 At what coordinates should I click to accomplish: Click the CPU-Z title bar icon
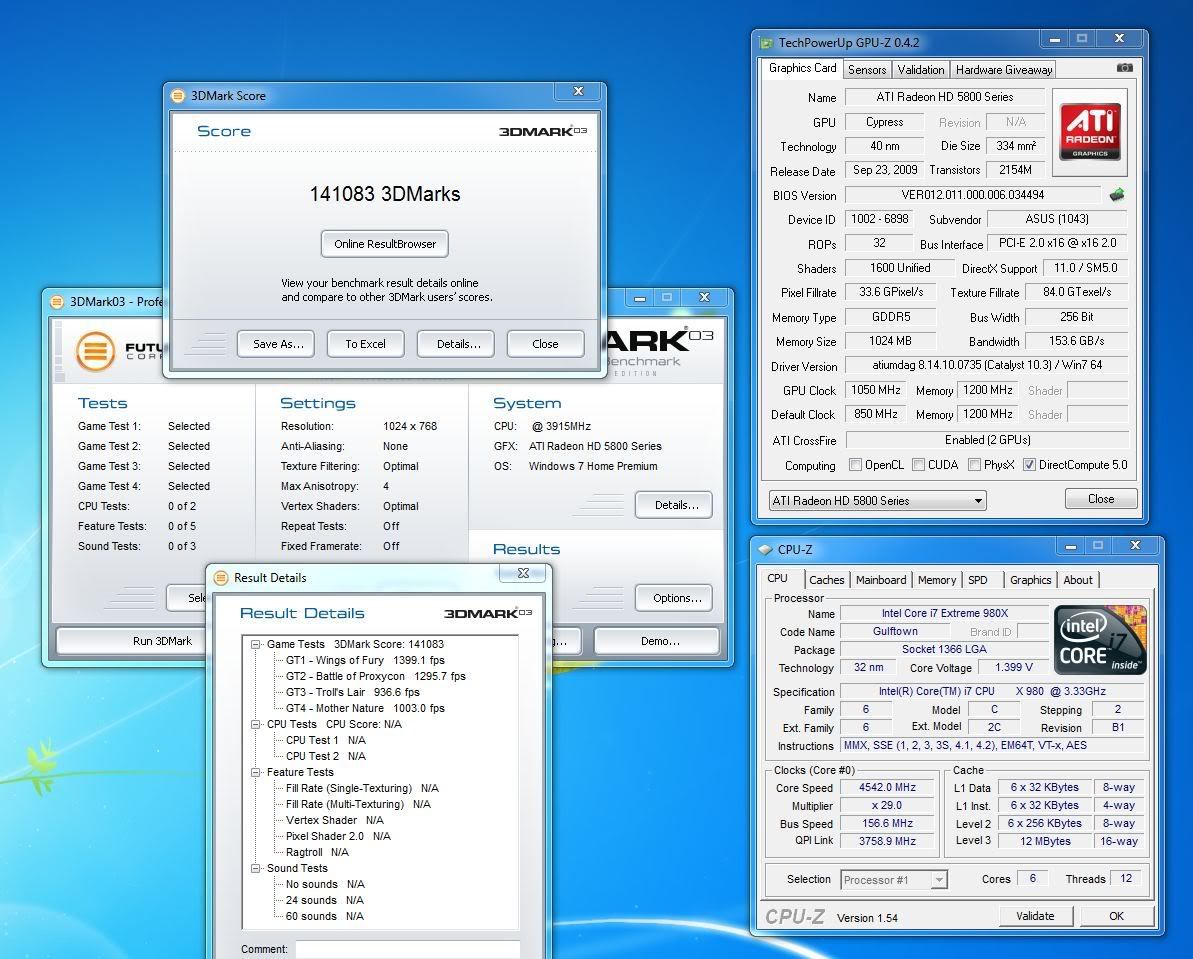[x=765, y=546]
